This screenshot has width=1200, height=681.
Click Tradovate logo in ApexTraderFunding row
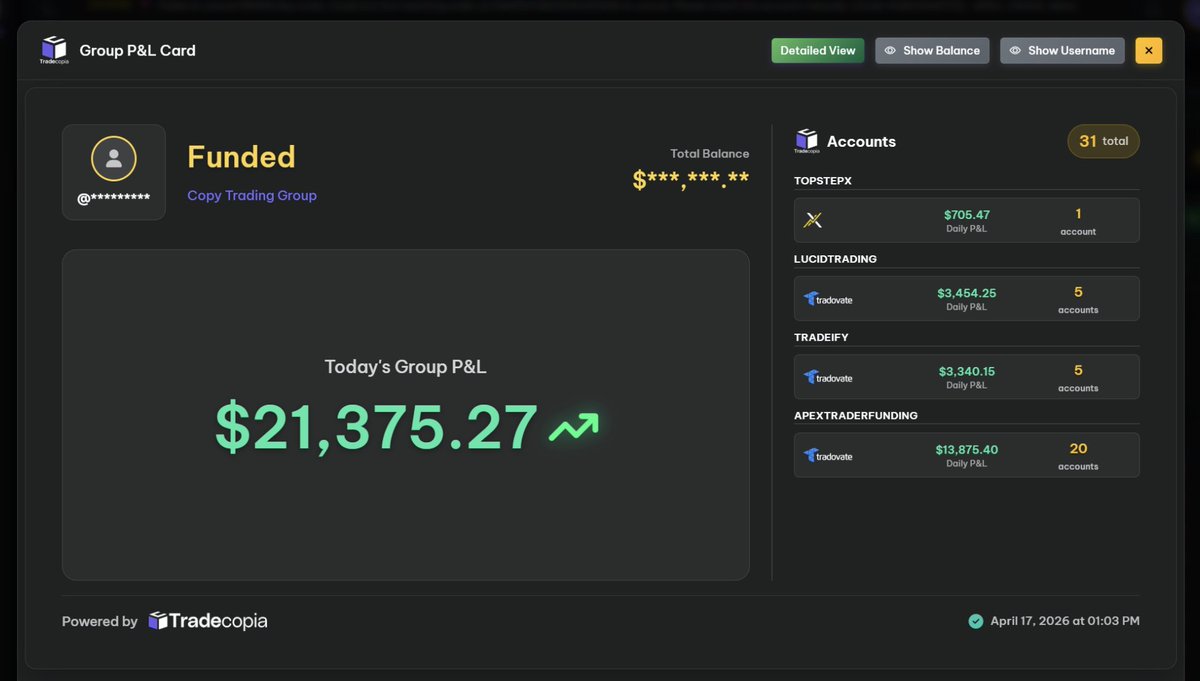pyautogui.click(x=828, y=455)
